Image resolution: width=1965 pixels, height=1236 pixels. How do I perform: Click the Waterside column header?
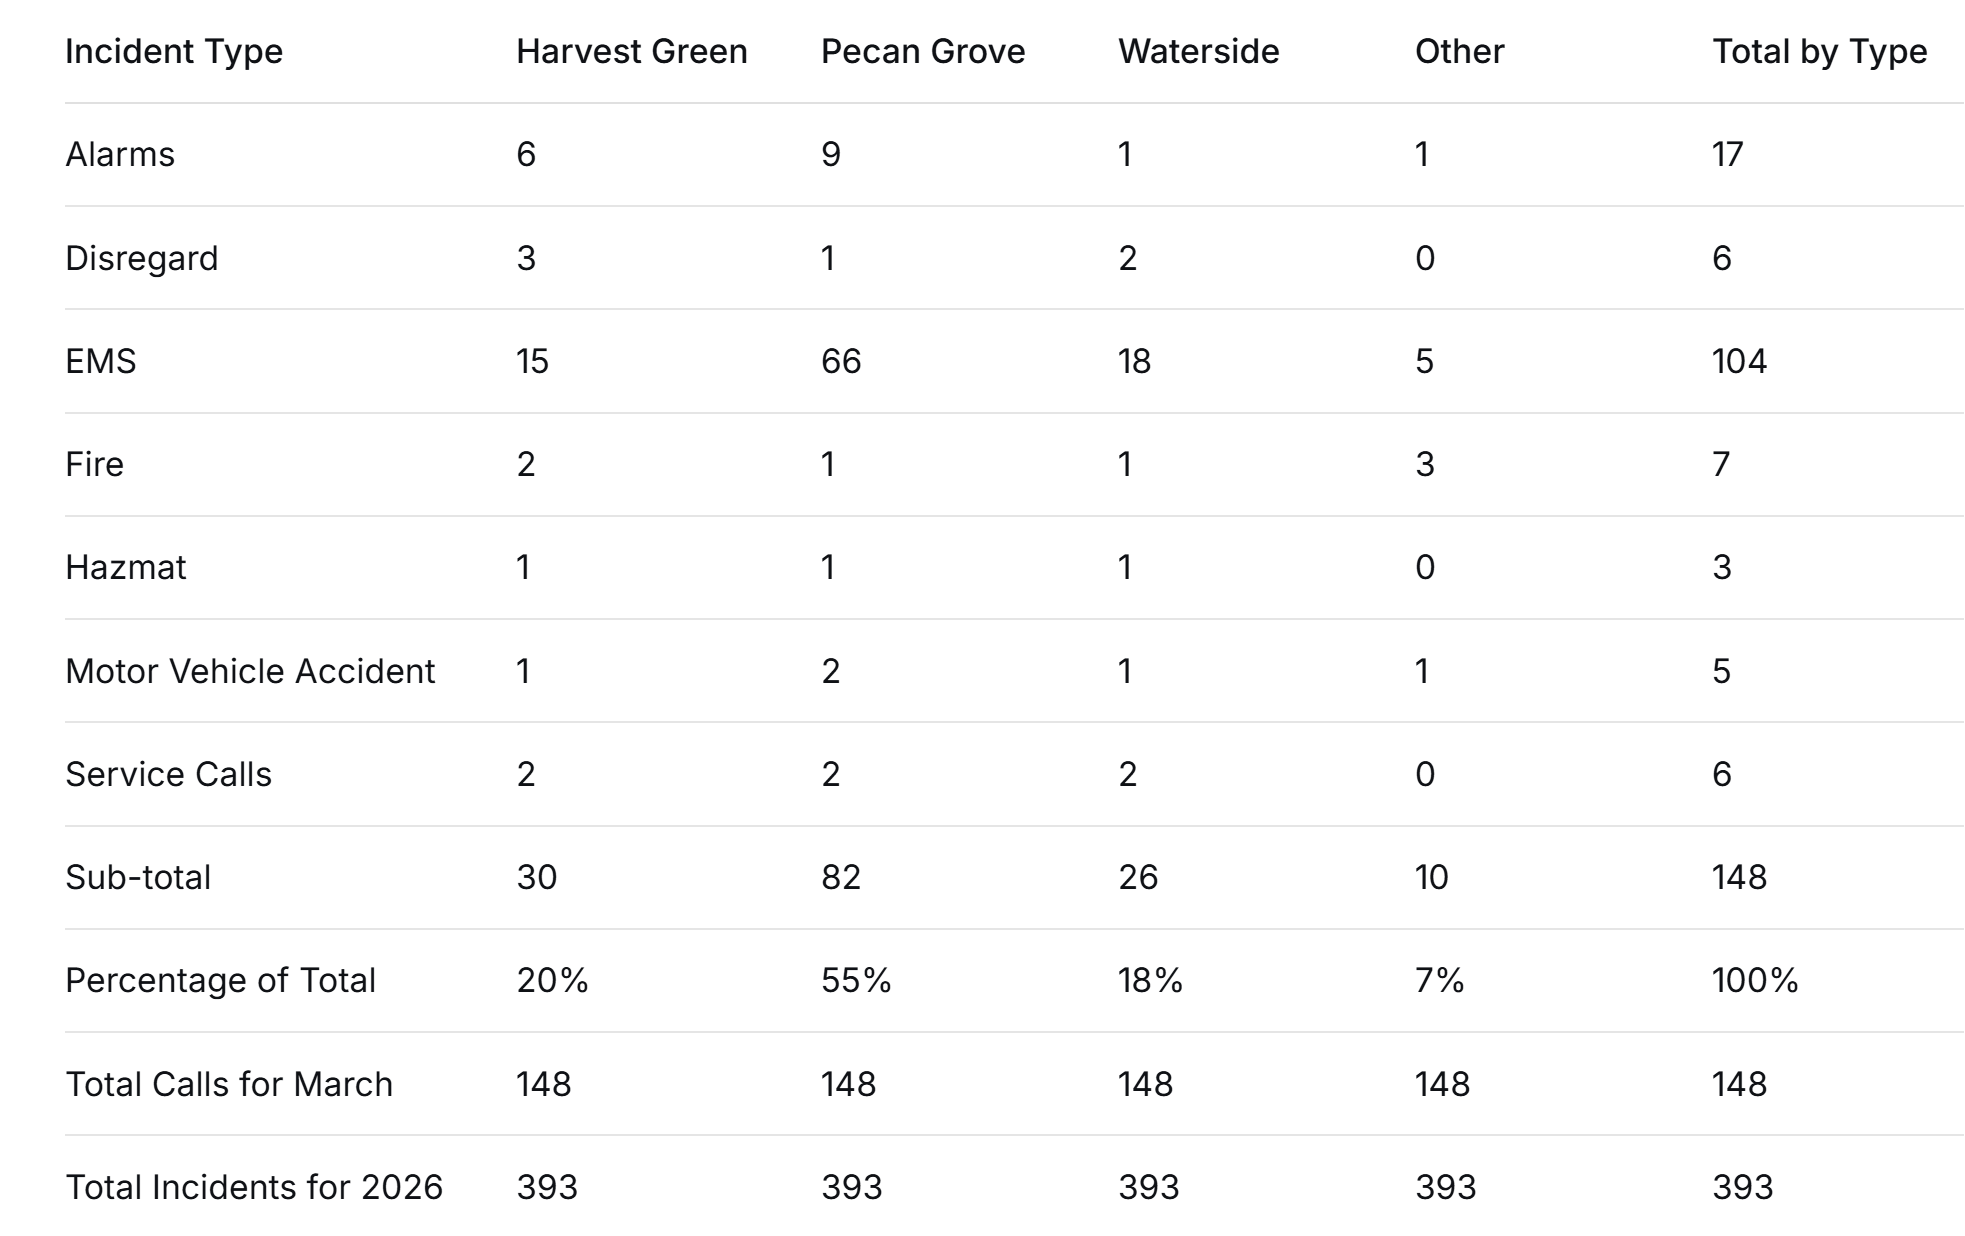(1198, 51)
